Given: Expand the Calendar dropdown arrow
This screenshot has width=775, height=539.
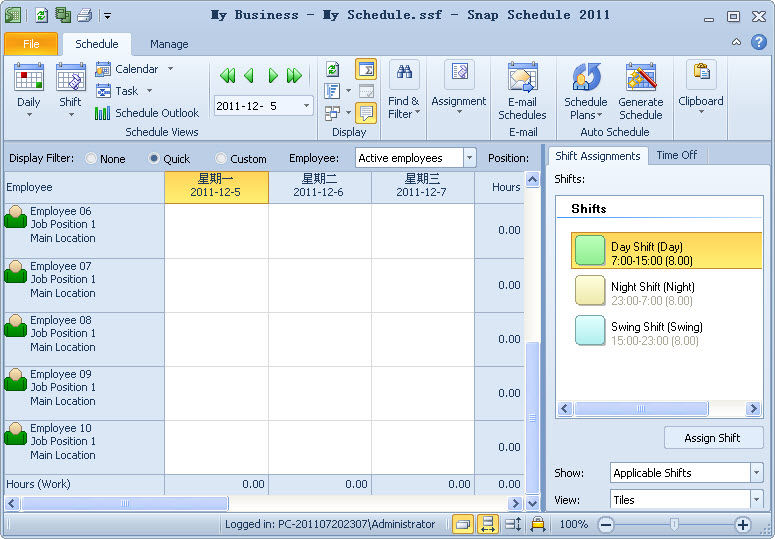Looking at the screenshot, I should 171,69.
